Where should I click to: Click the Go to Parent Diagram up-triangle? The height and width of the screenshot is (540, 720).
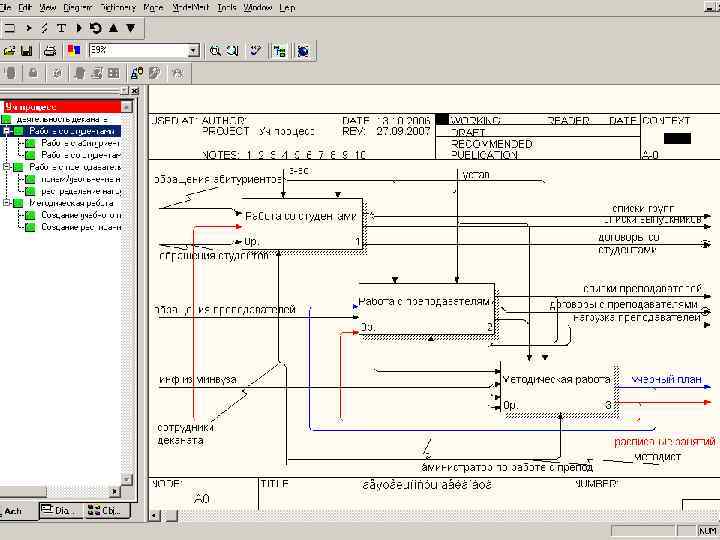click(x=112, y=28)
